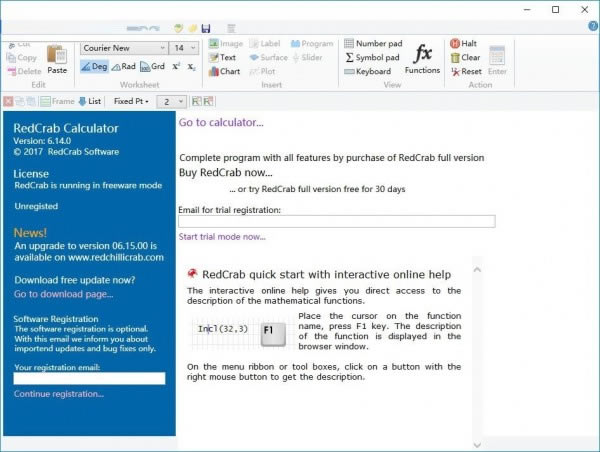600x452 pixels.
Task: Show the Symbol pad
Action: click(x=371, y=58)
